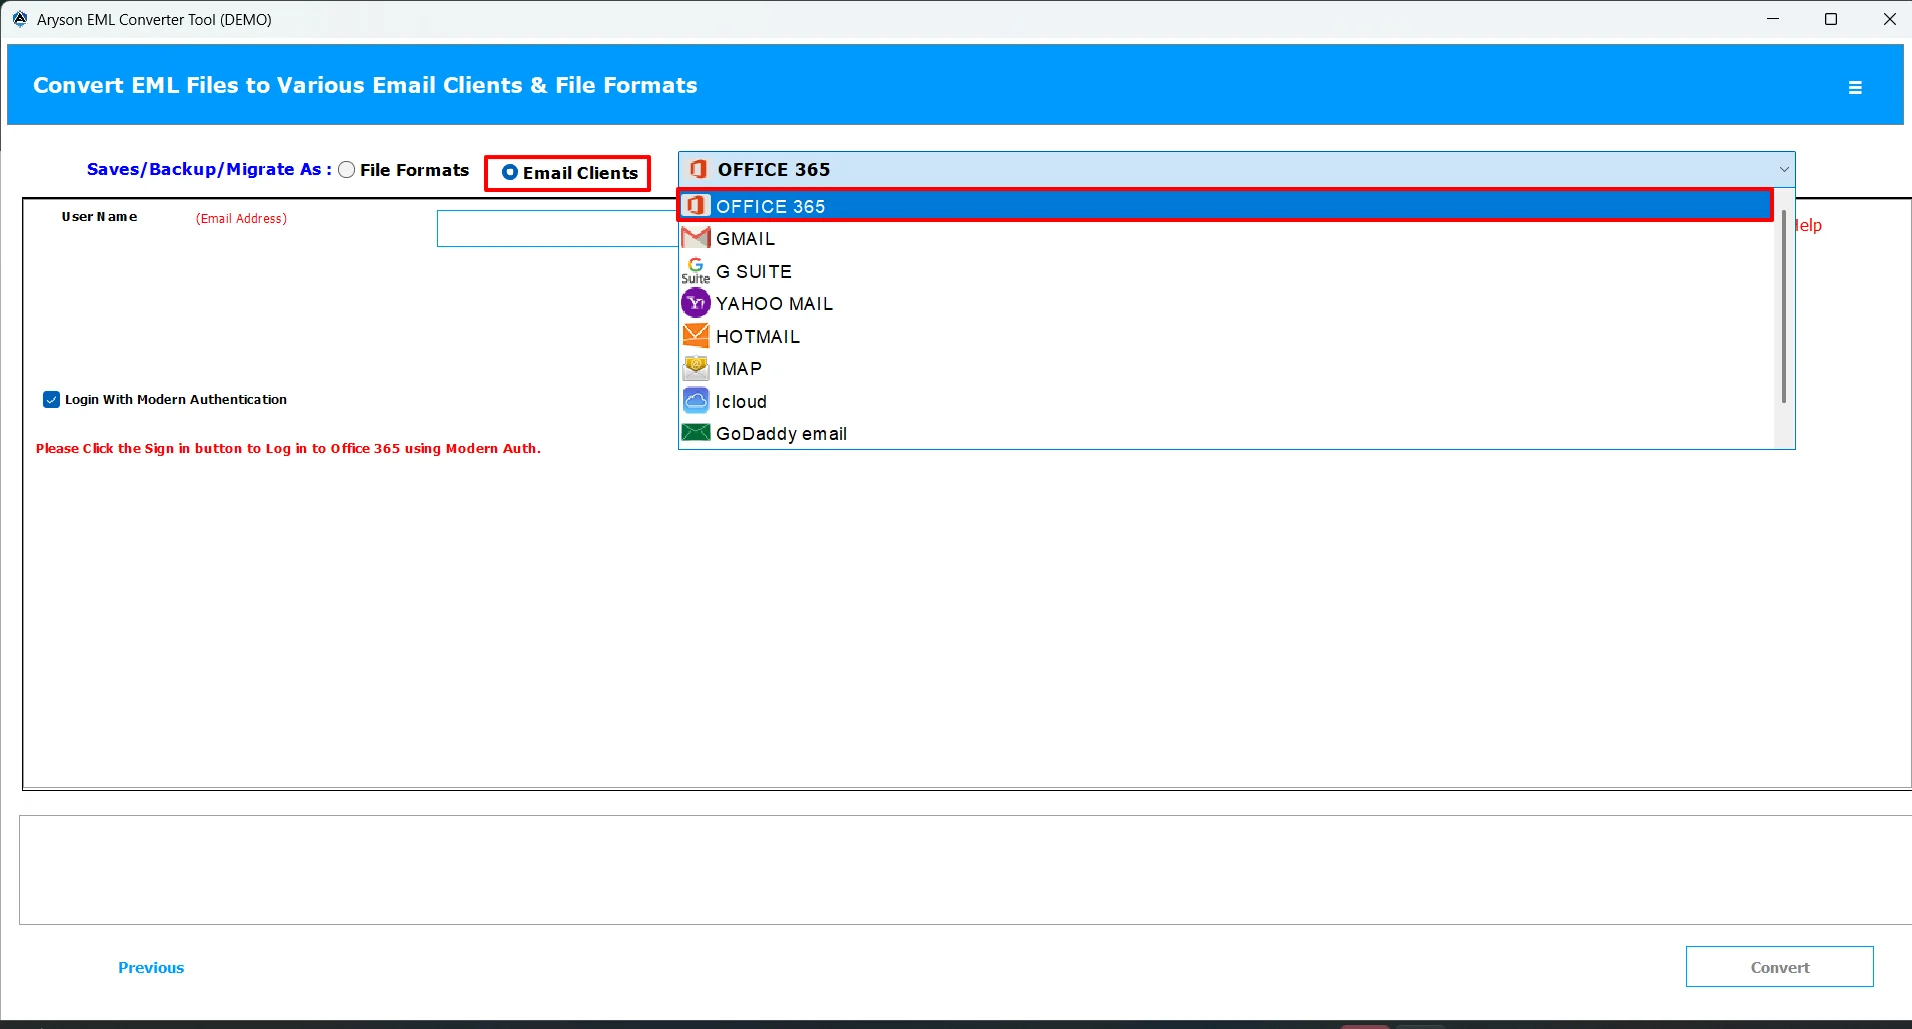The height and width of the screenshot is (1029, 1912).
Task: Choose YAHOO MAIL from the dropdown list
Action: (x=1226, y=303)
